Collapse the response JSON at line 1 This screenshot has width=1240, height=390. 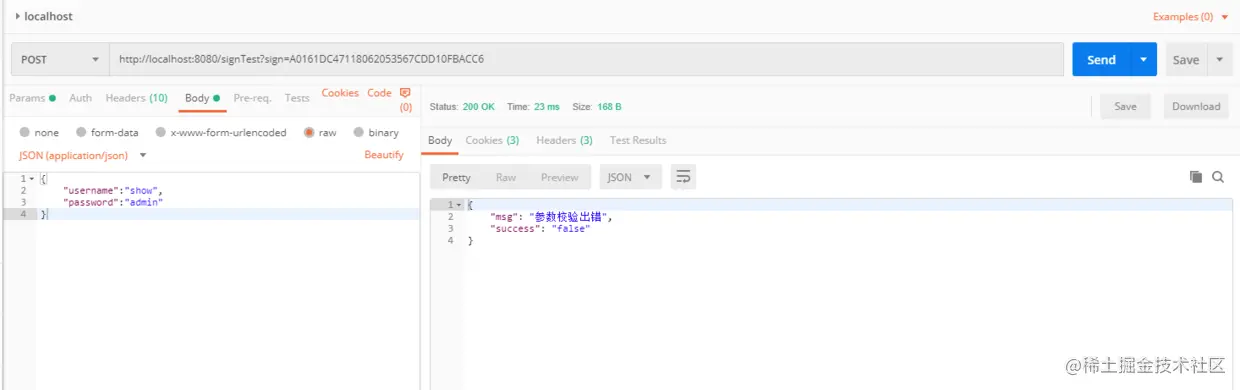[x=459, y=205]
